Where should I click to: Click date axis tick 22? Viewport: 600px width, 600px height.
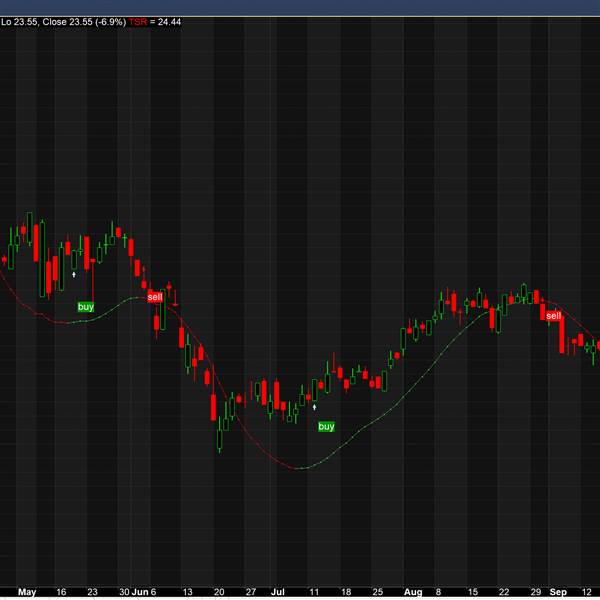coord(504,592)
